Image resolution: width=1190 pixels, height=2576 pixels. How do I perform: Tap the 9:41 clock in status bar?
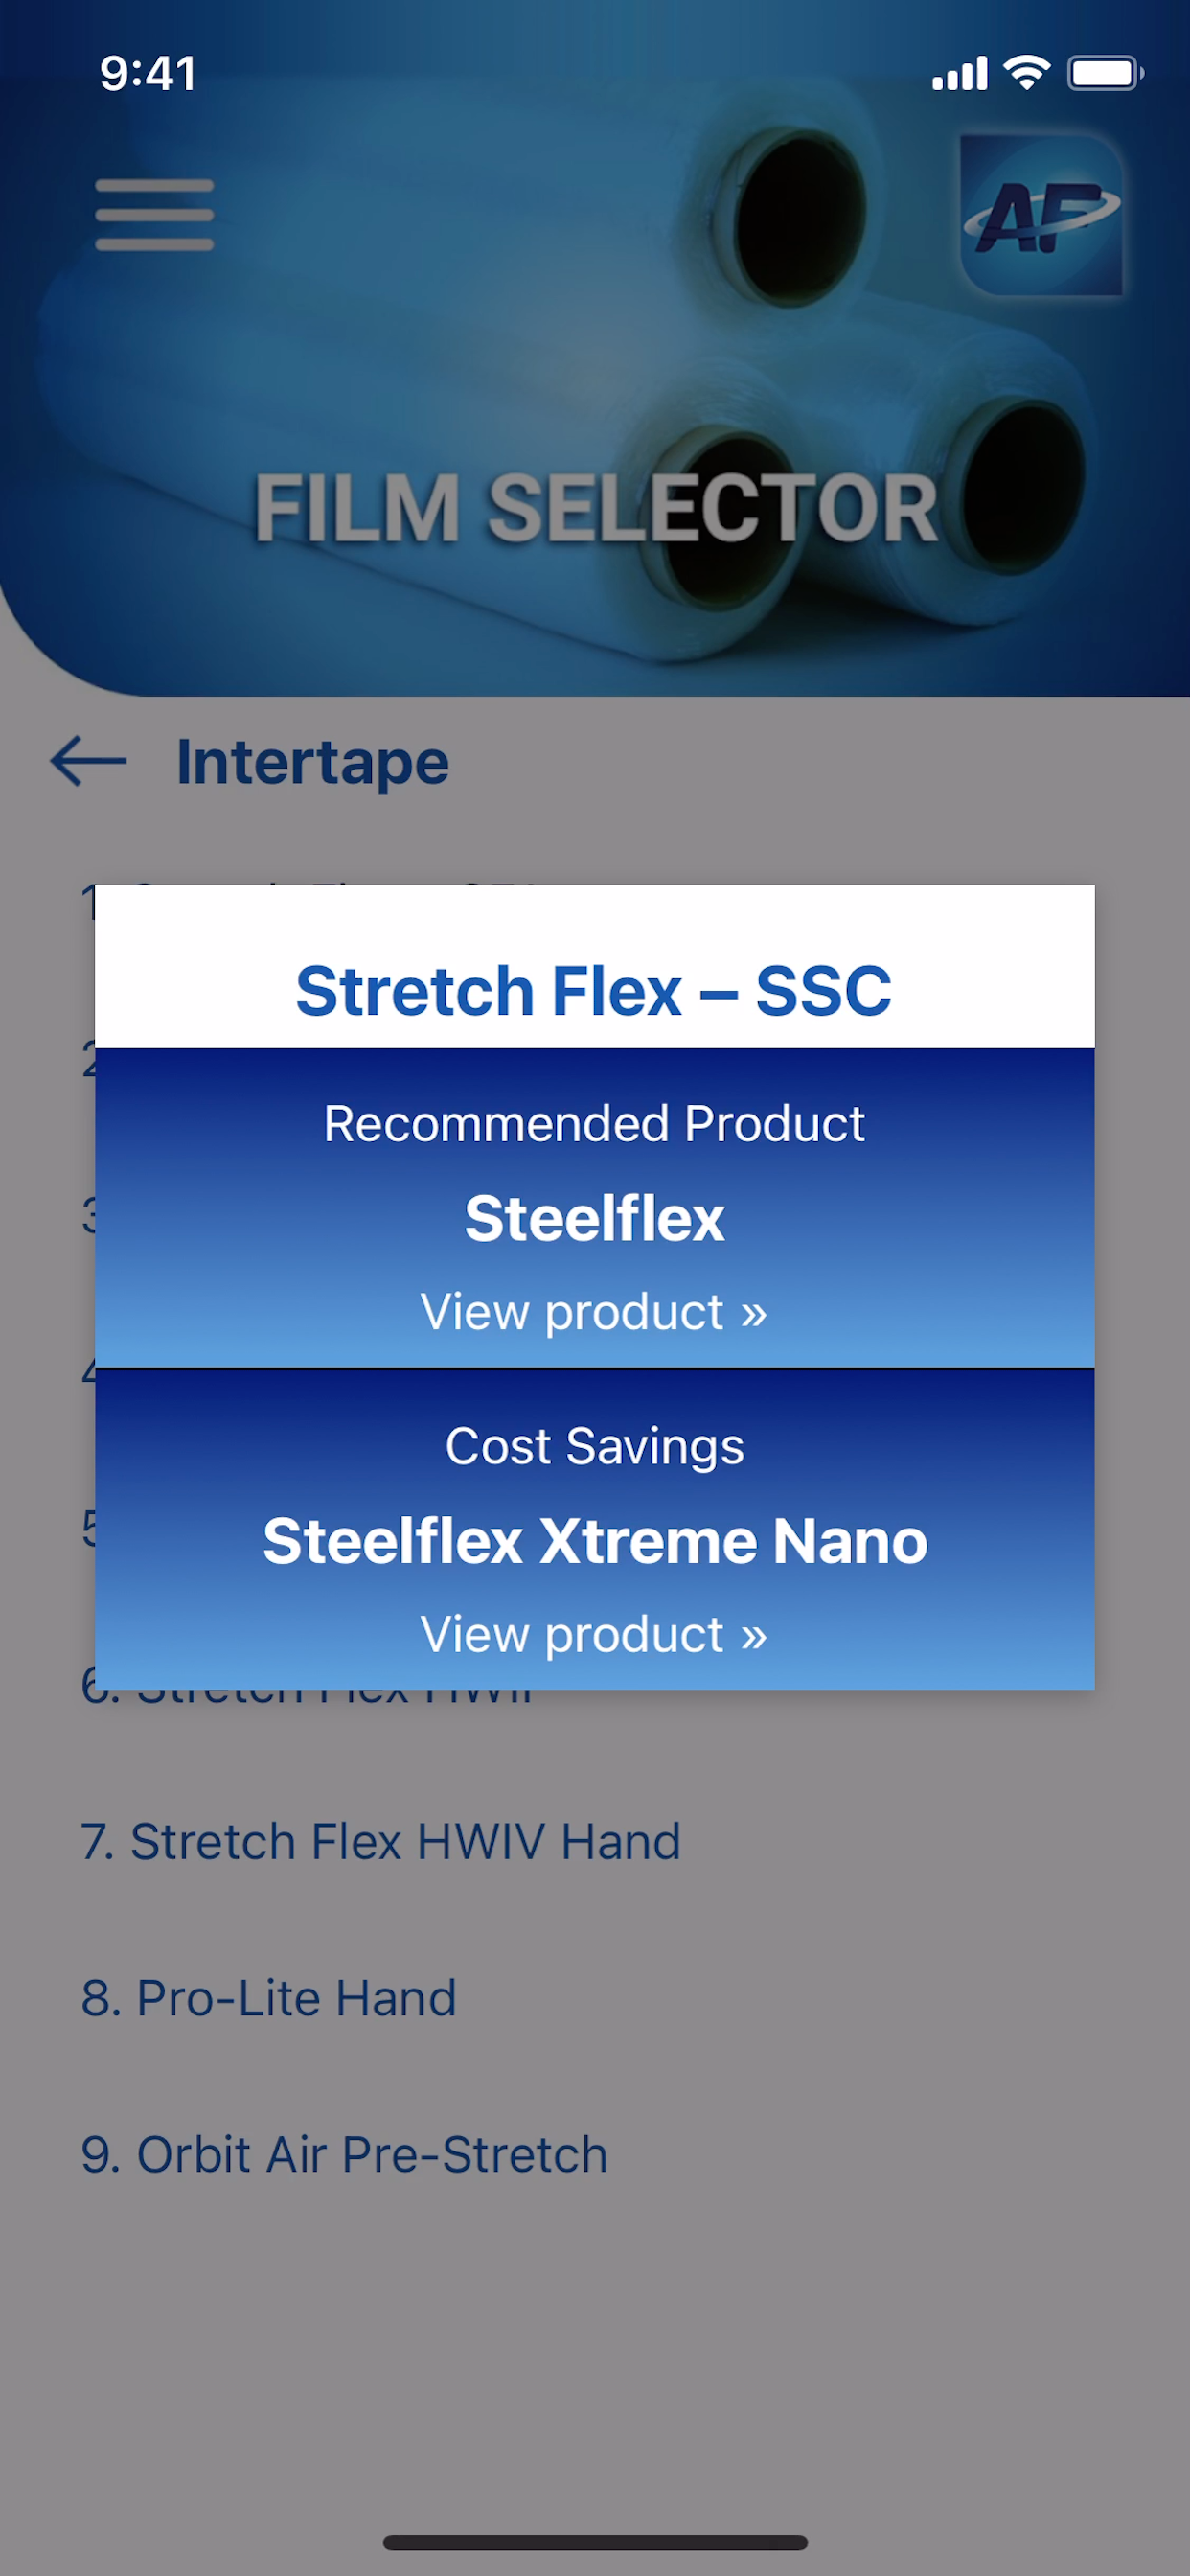point(148,73)
